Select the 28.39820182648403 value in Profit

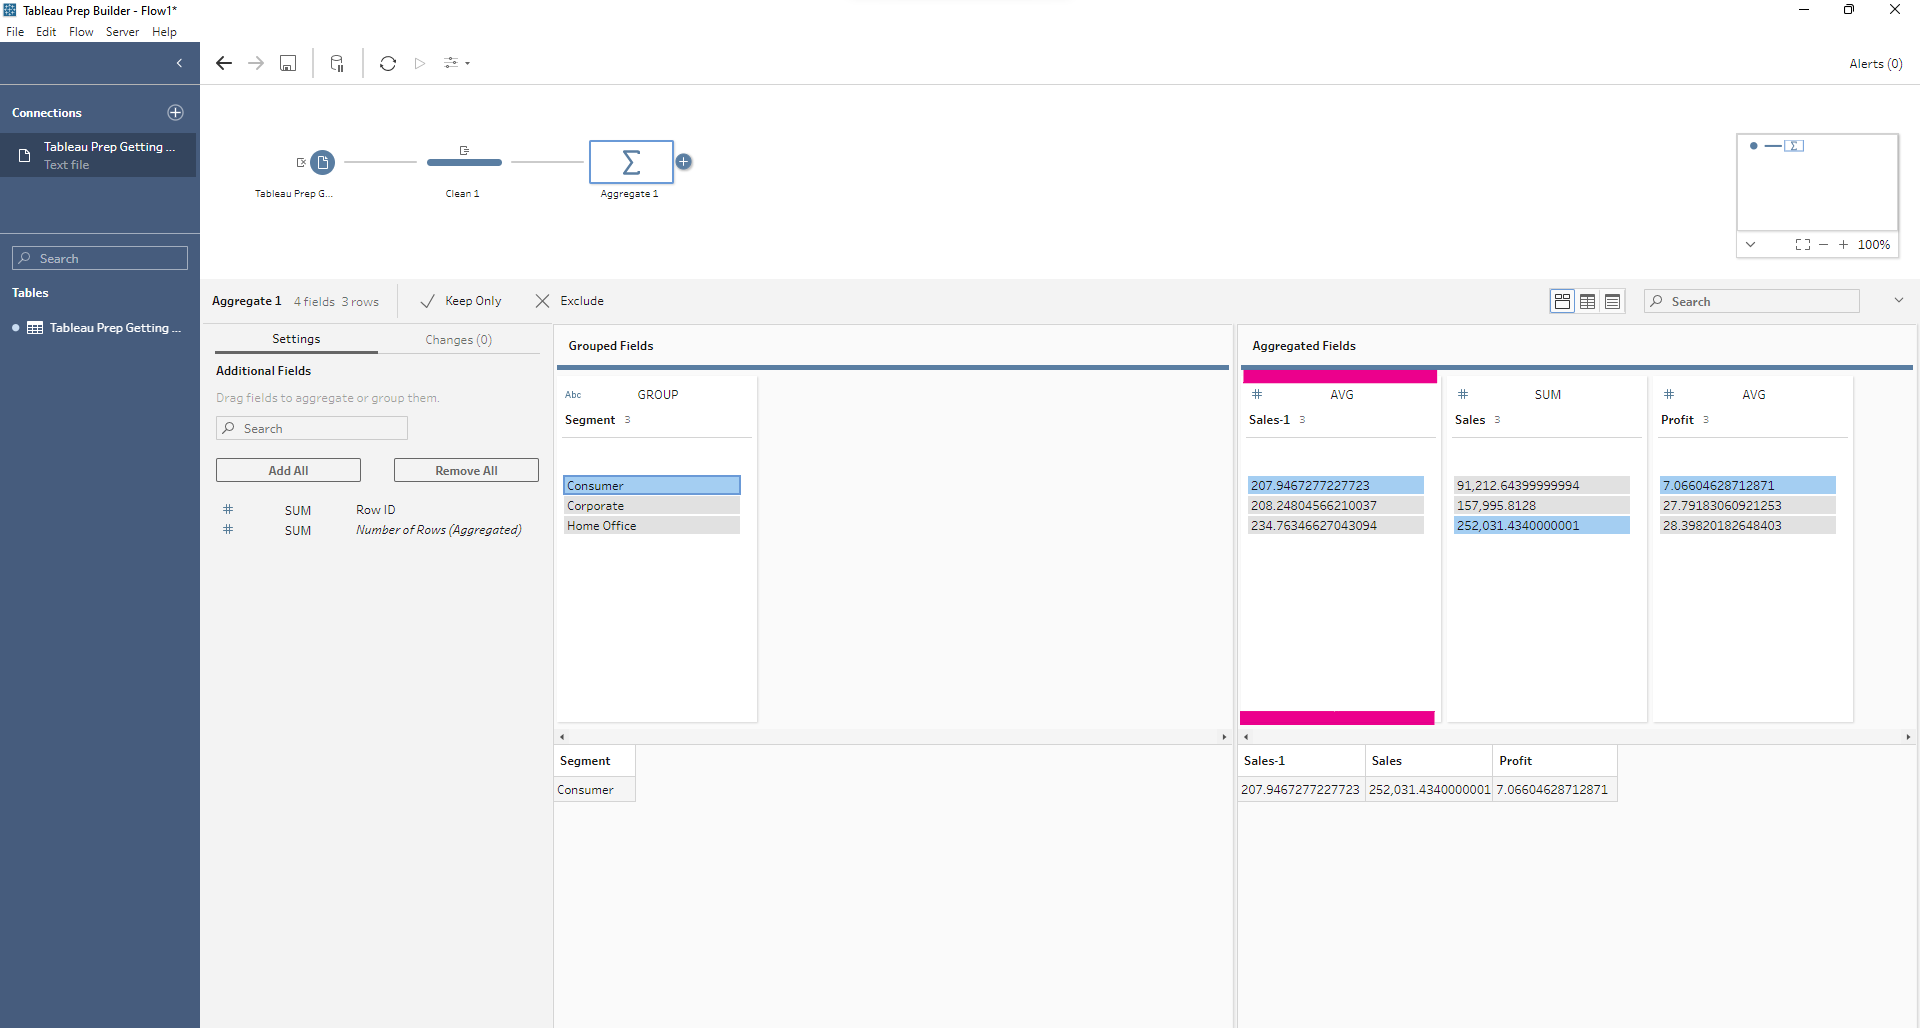point(1748,525)
